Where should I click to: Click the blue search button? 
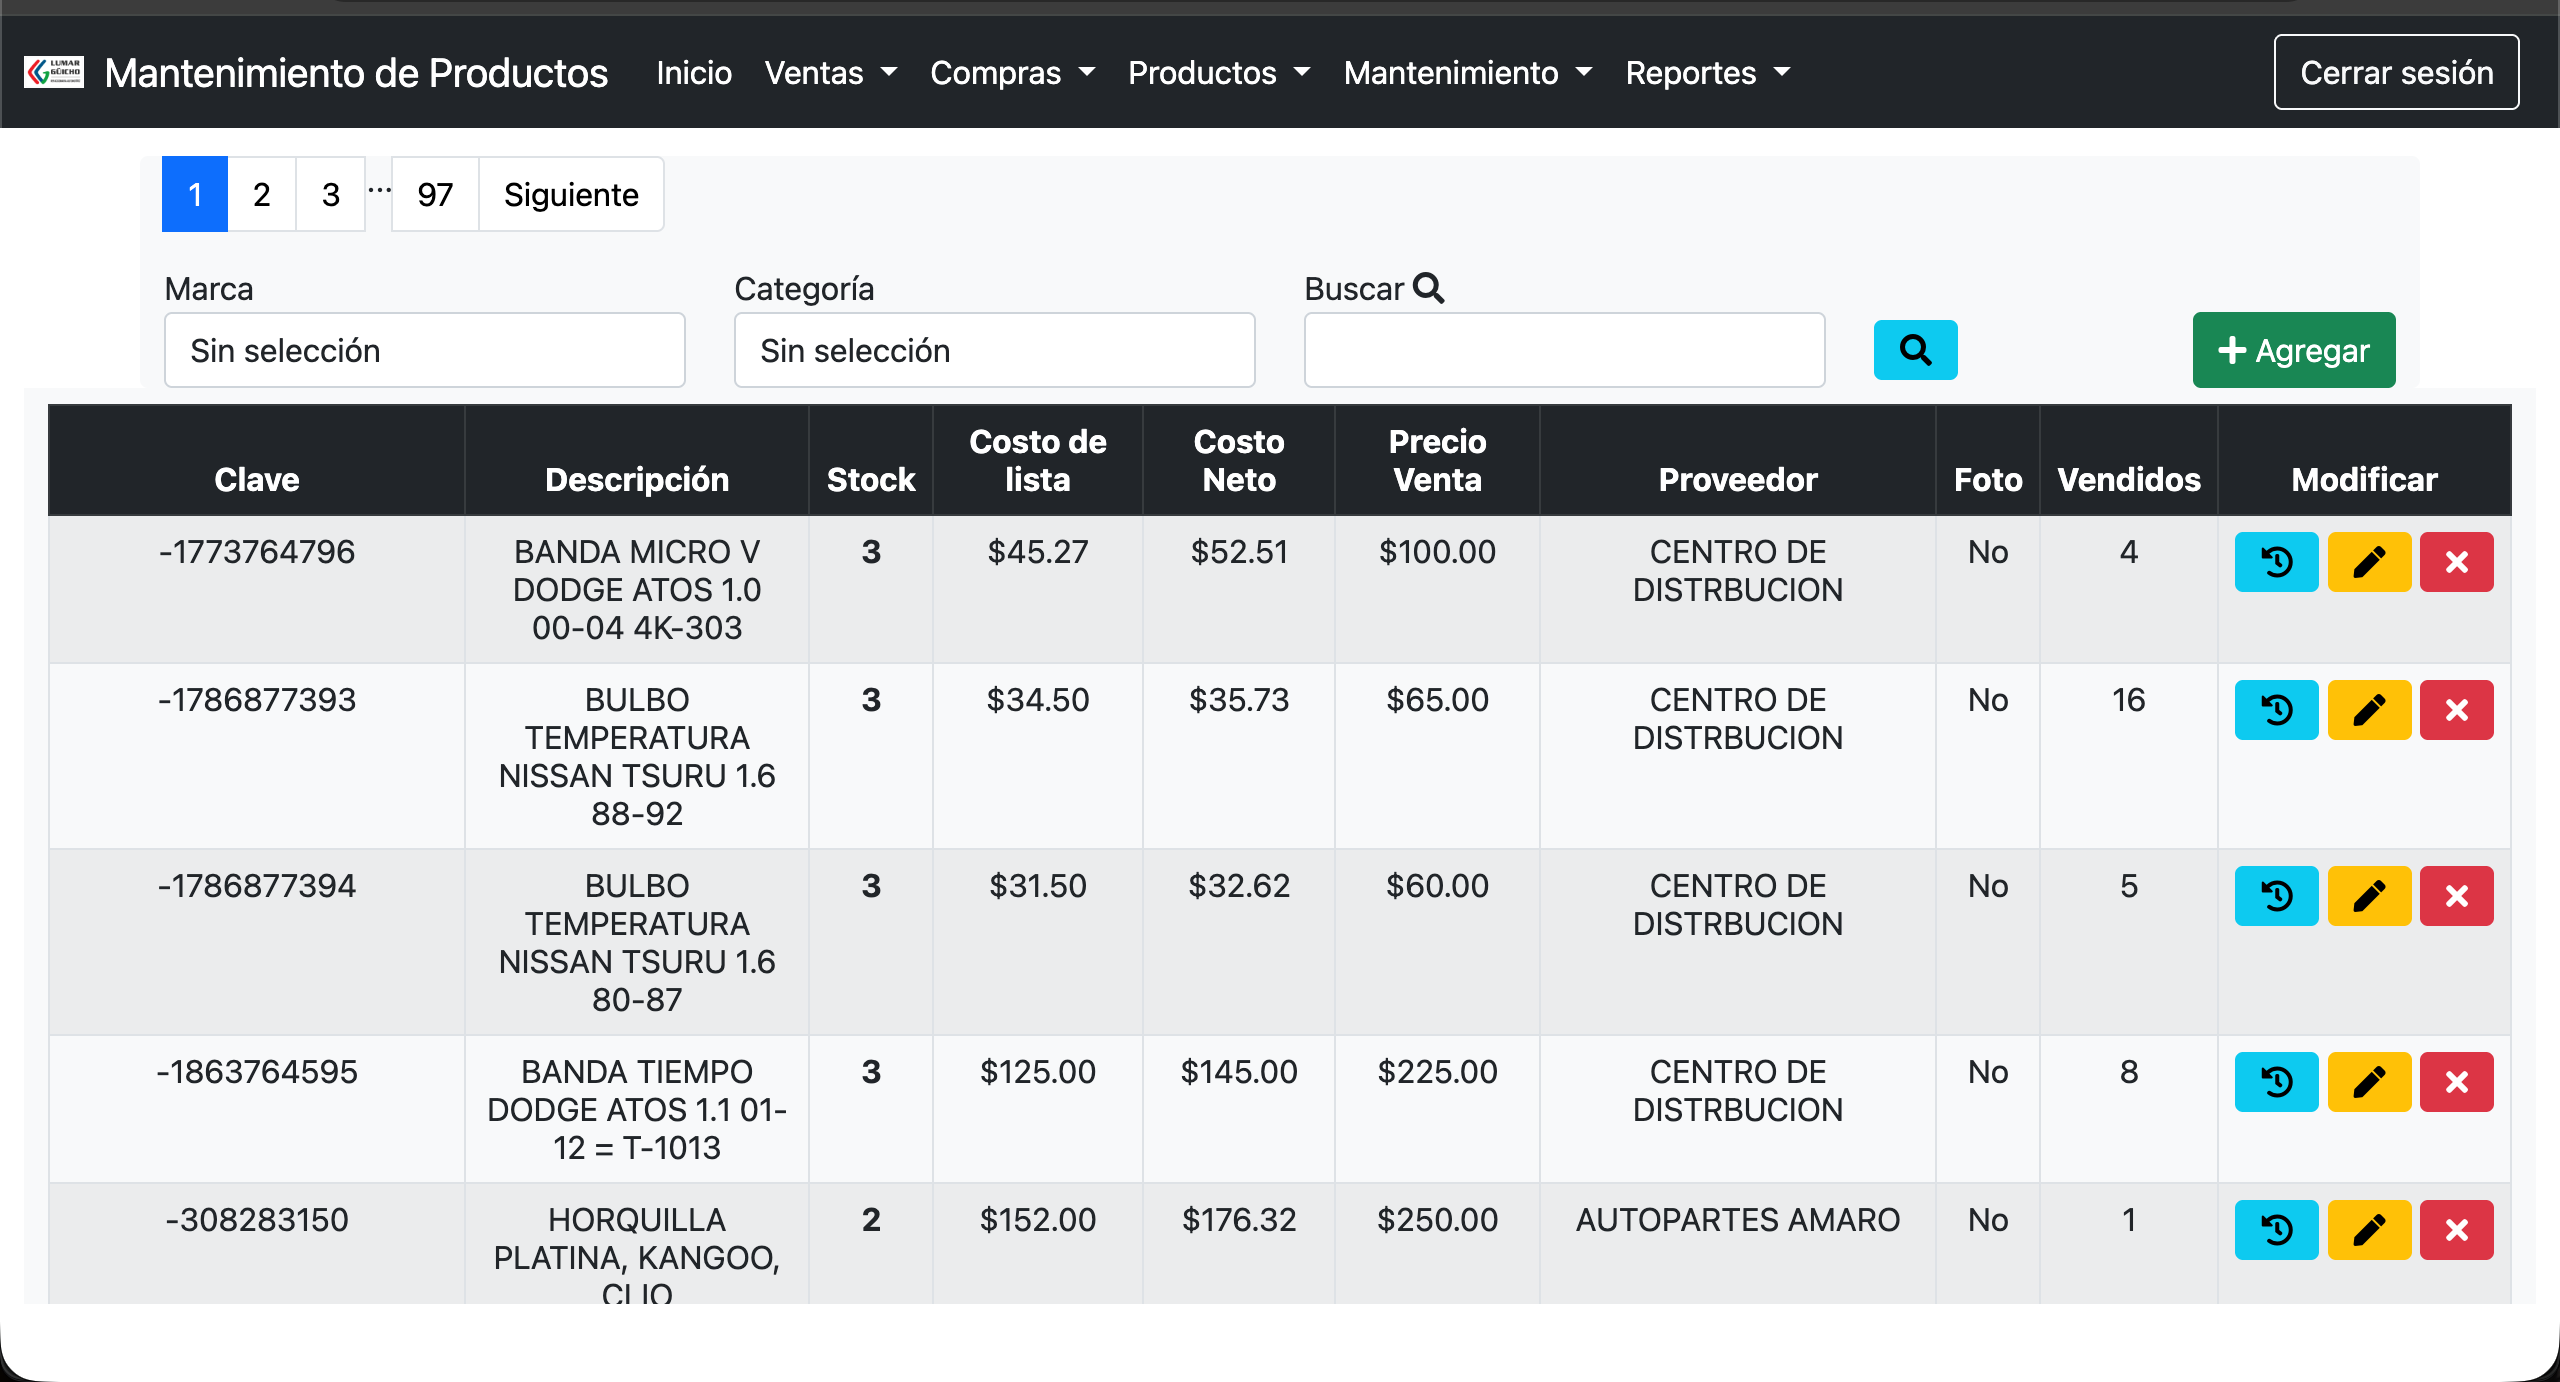coord(1914,350)
